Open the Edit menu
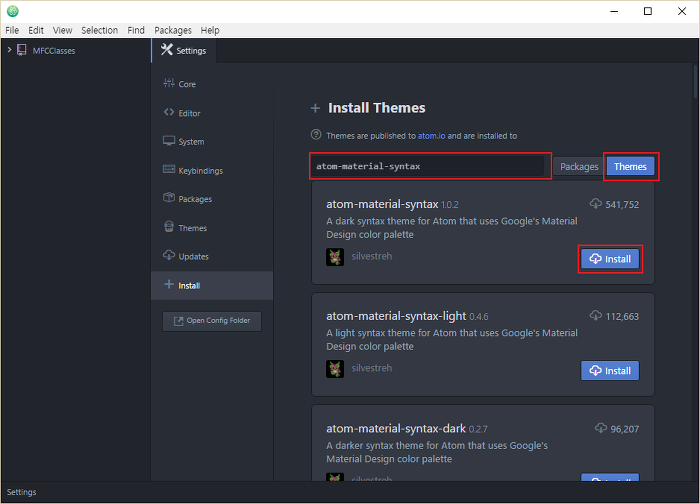Image resolution: width=700 pixels, height=504 pixels. pos(36,30)
